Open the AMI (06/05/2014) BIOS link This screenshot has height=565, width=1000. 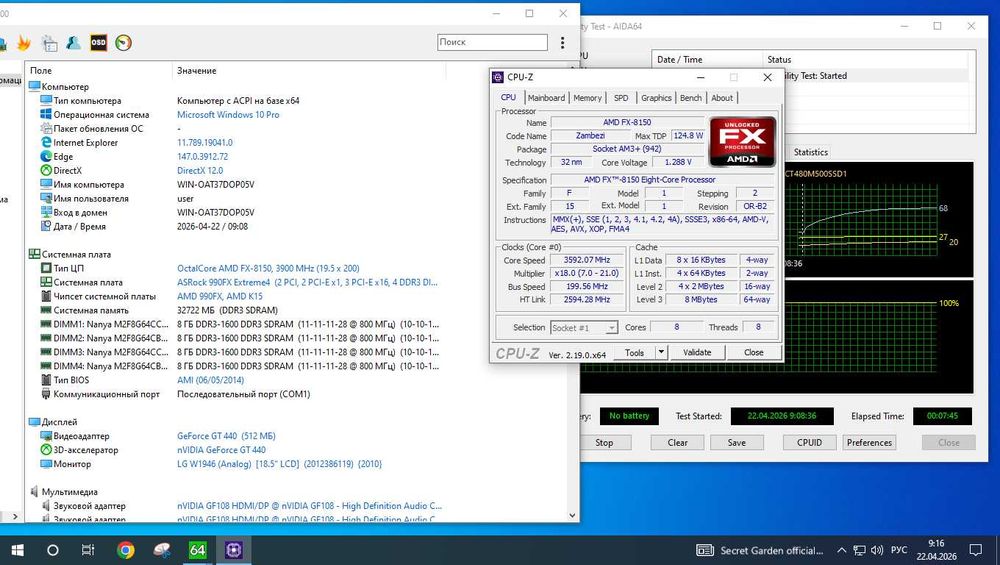(x=210, y=379)
